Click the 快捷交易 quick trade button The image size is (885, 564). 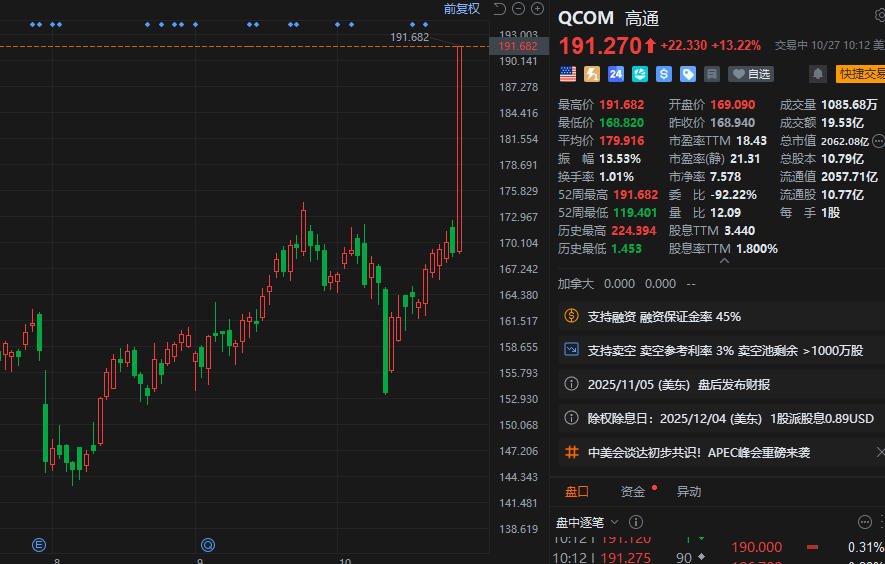point(860,74)
